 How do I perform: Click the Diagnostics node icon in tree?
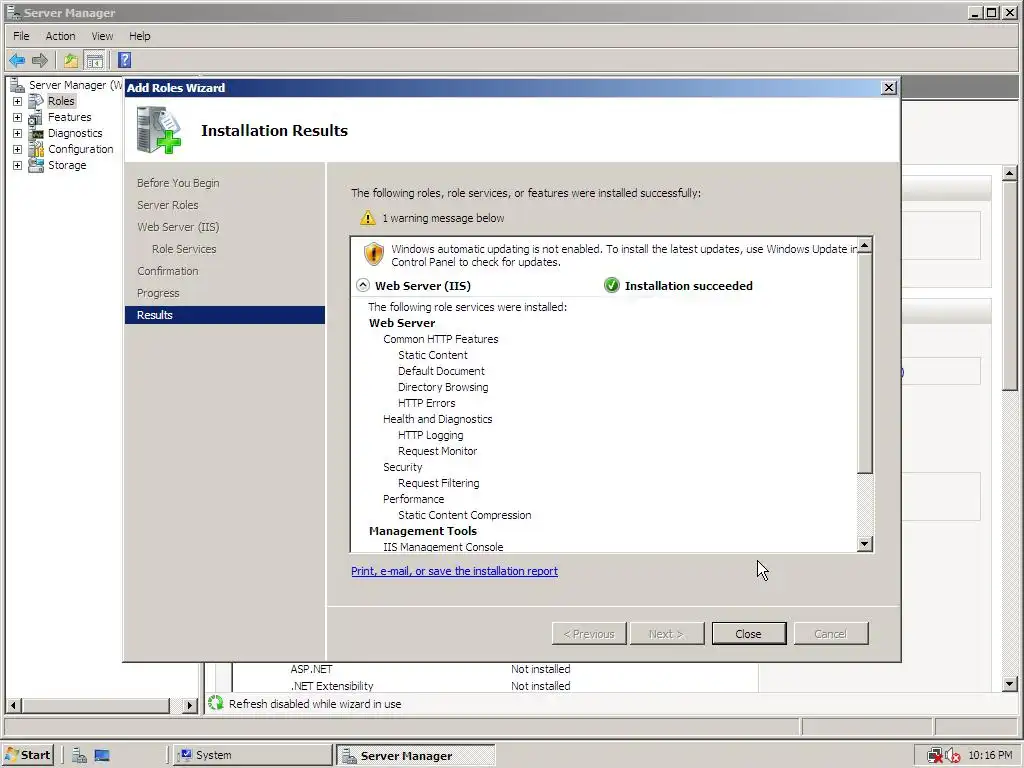[36, 133]
